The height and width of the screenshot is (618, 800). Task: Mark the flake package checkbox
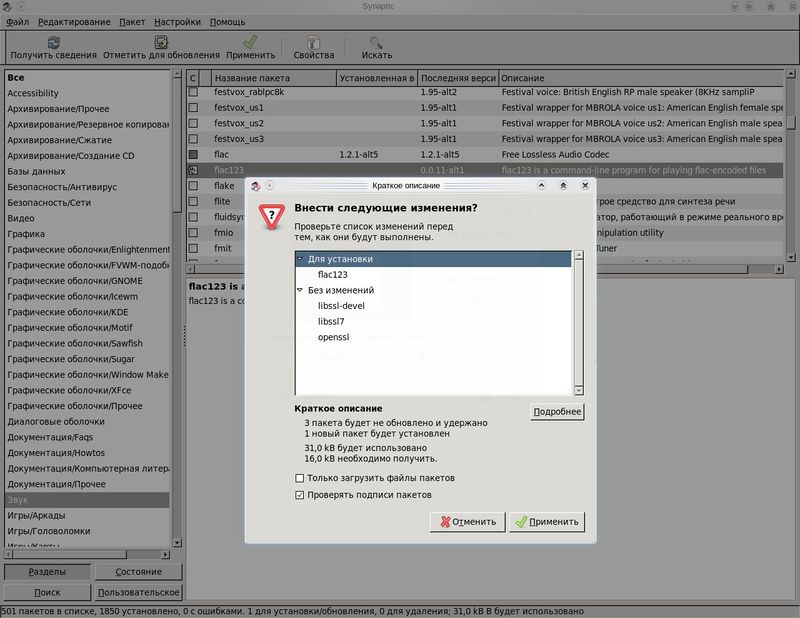[x=193, y=186]
